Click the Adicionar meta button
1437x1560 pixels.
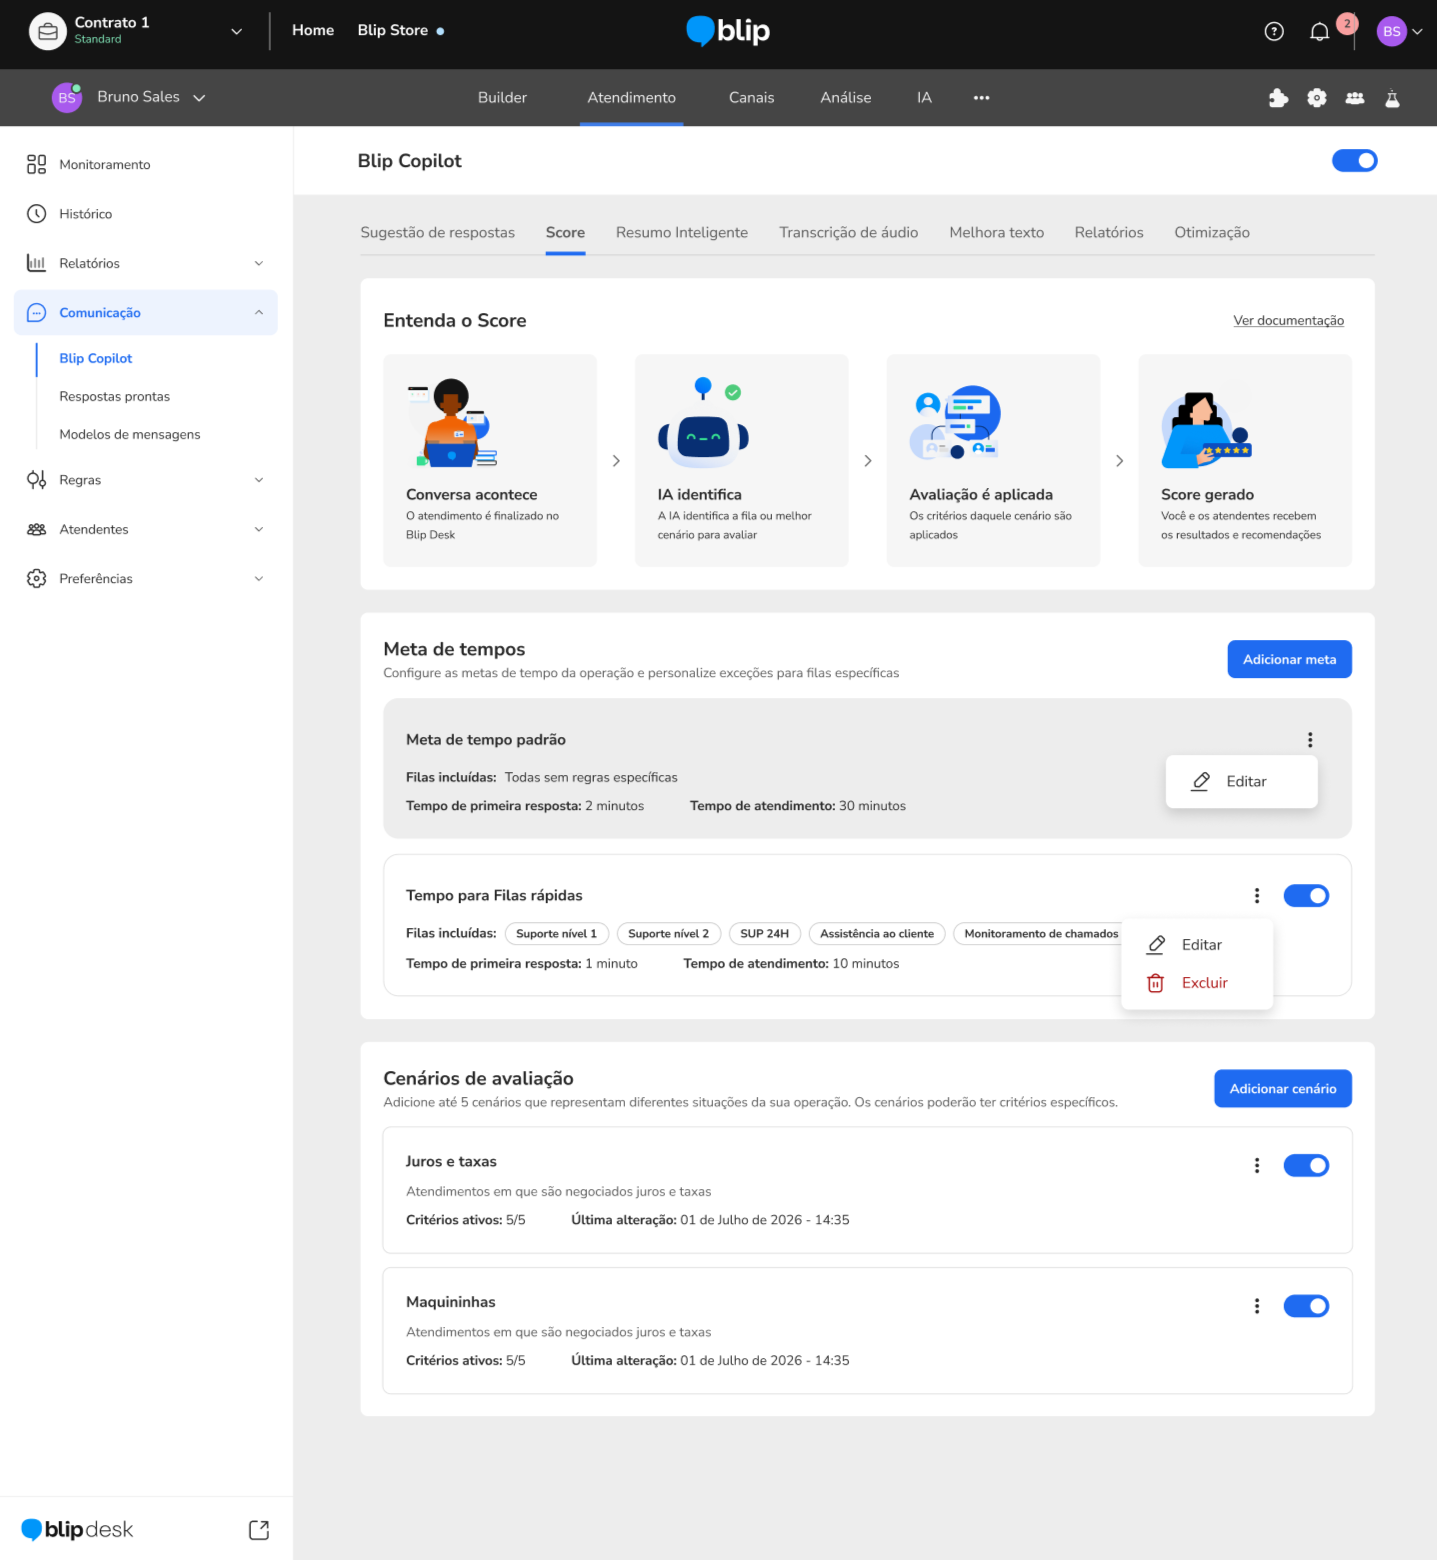1289,660
